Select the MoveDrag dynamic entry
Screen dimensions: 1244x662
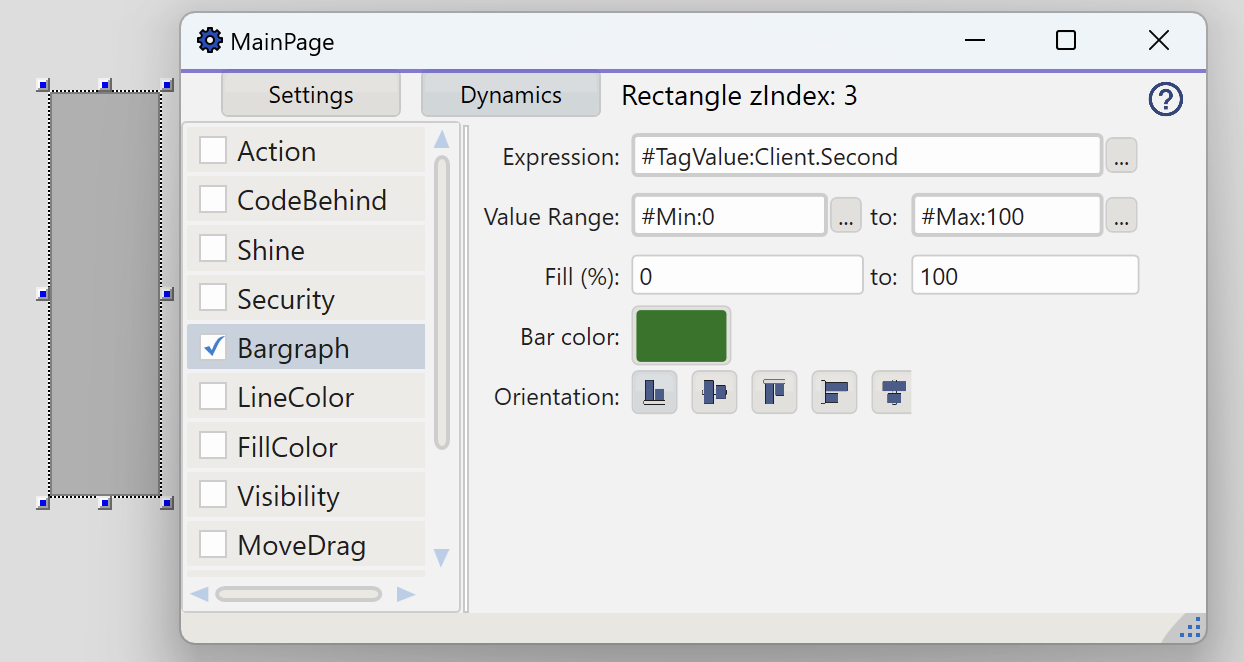[x=301, y=545]
